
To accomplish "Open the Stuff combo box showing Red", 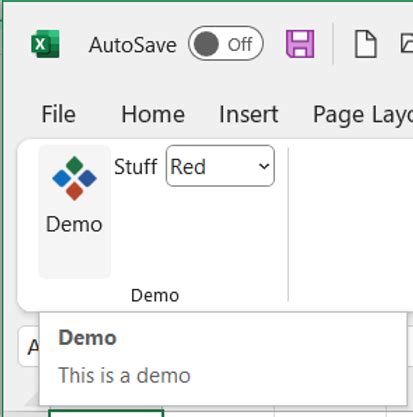I will click(220, 166).
